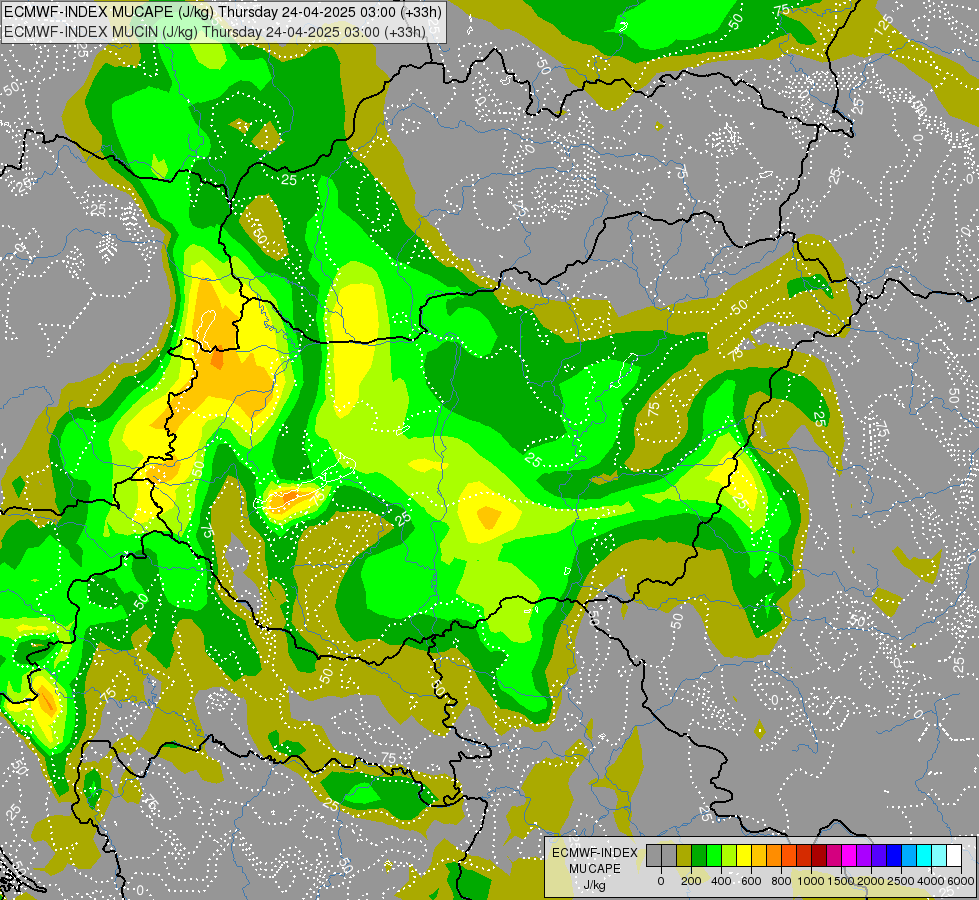Click the legend's ECMWF-INDEX label

tap(595, 853)
